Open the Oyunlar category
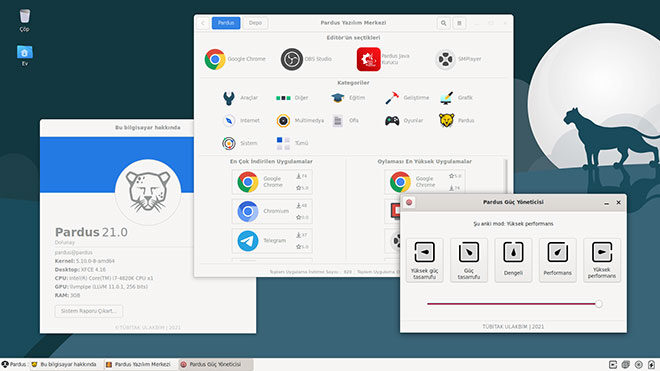660x371 pixels. (404, 120)
